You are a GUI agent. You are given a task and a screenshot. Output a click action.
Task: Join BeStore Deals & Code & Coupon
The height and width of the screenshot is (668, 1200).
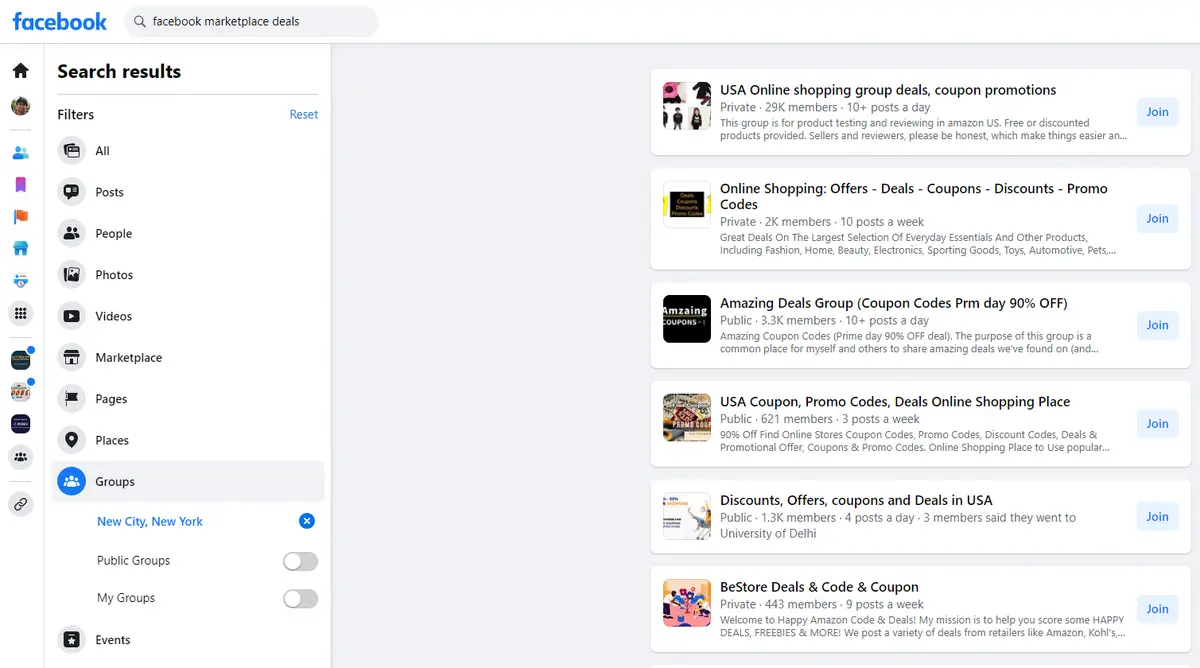coord(1157,609)
